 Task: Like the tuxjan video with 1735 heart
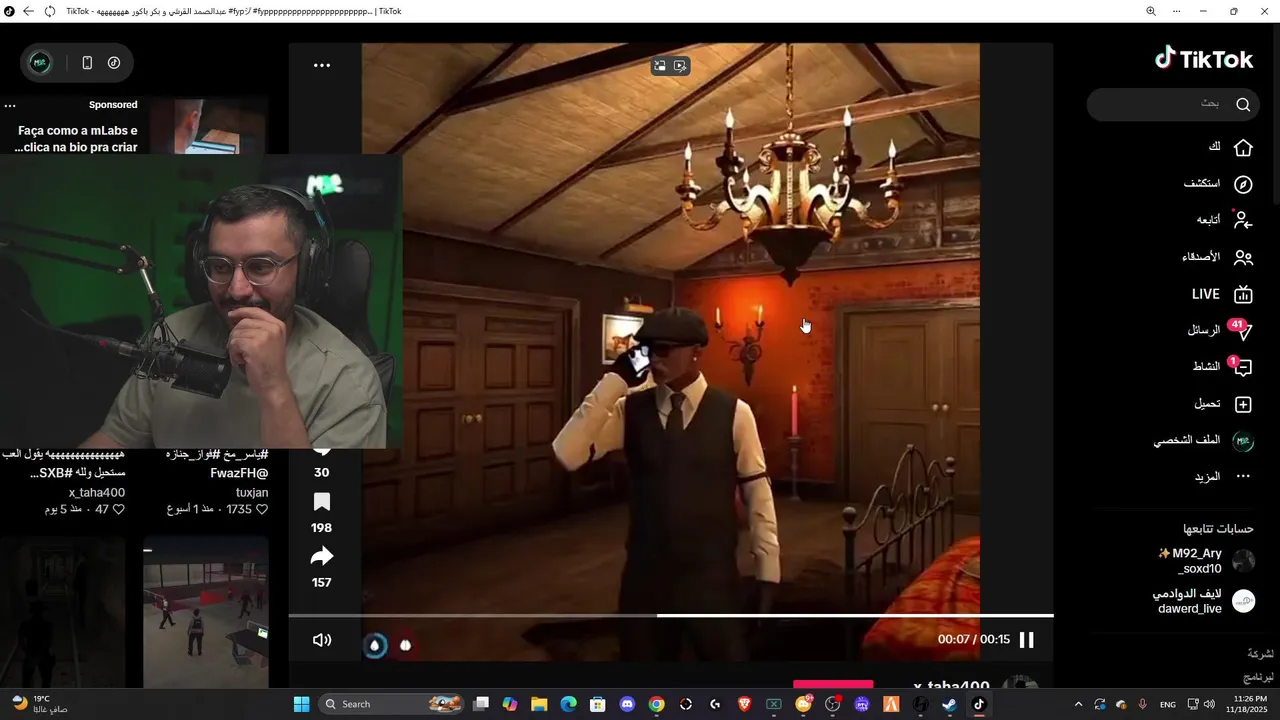(x=262, y=509)
